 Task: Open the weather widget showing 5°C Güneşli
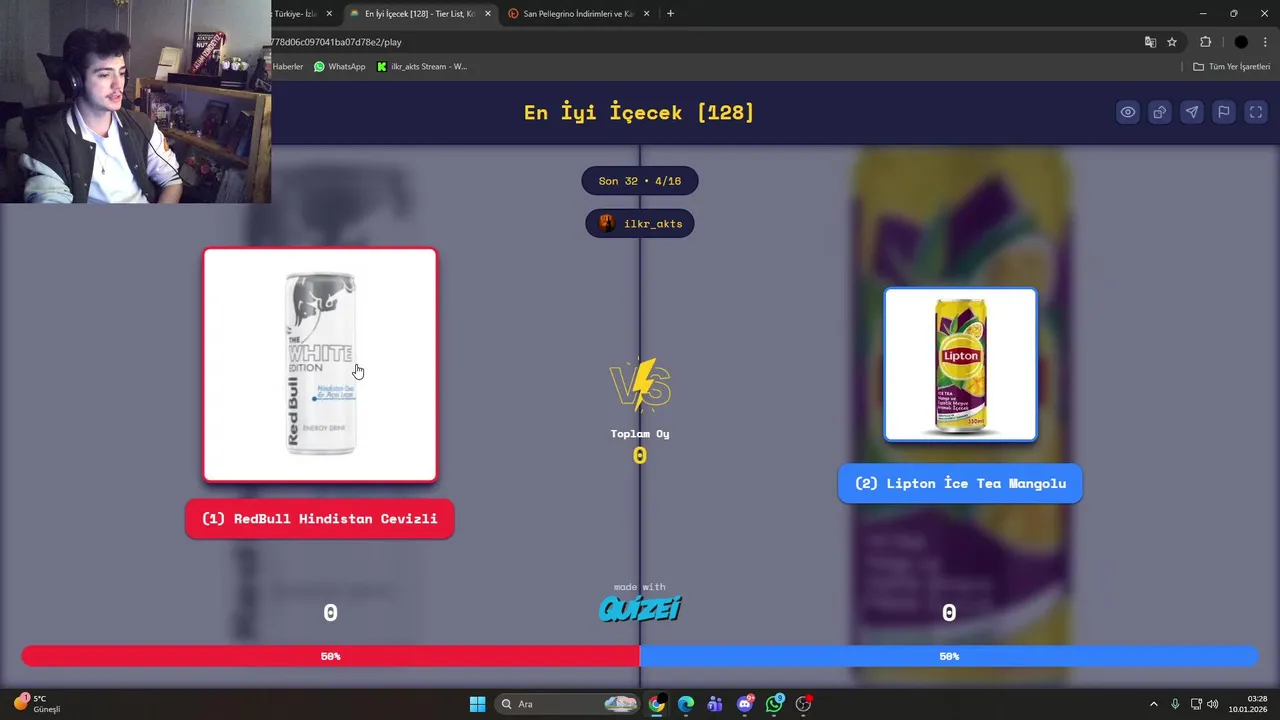pos(38,704)
